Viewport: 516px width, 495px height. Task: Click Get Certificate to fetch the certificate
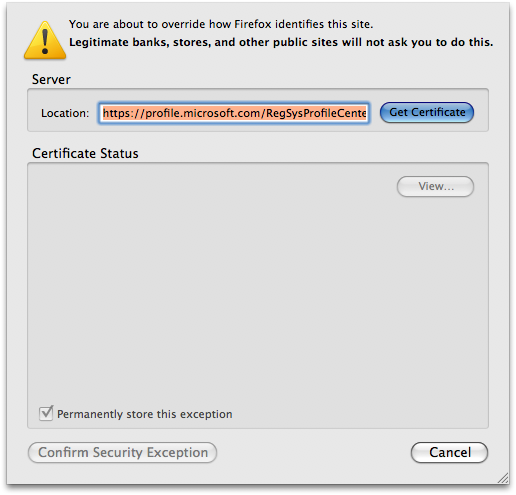point(427,112)
